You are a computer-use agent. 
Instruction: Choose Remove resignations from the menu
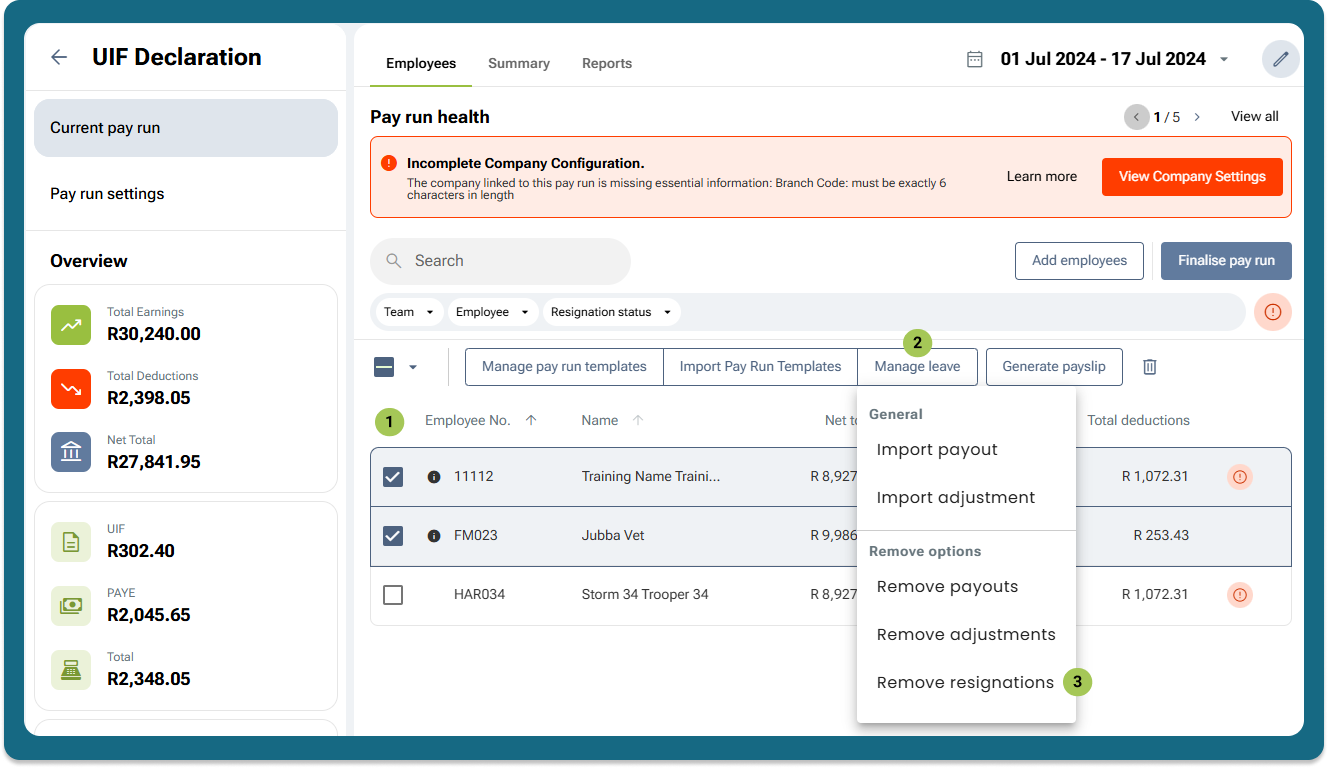coord(964,683)
